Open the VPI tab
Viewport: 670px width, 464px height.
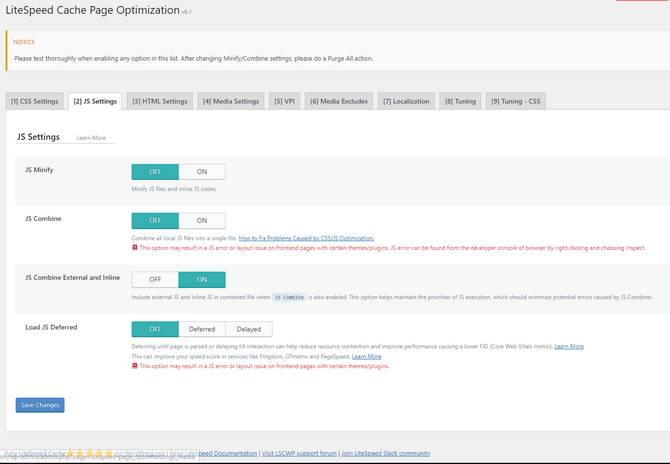[284, 101]
